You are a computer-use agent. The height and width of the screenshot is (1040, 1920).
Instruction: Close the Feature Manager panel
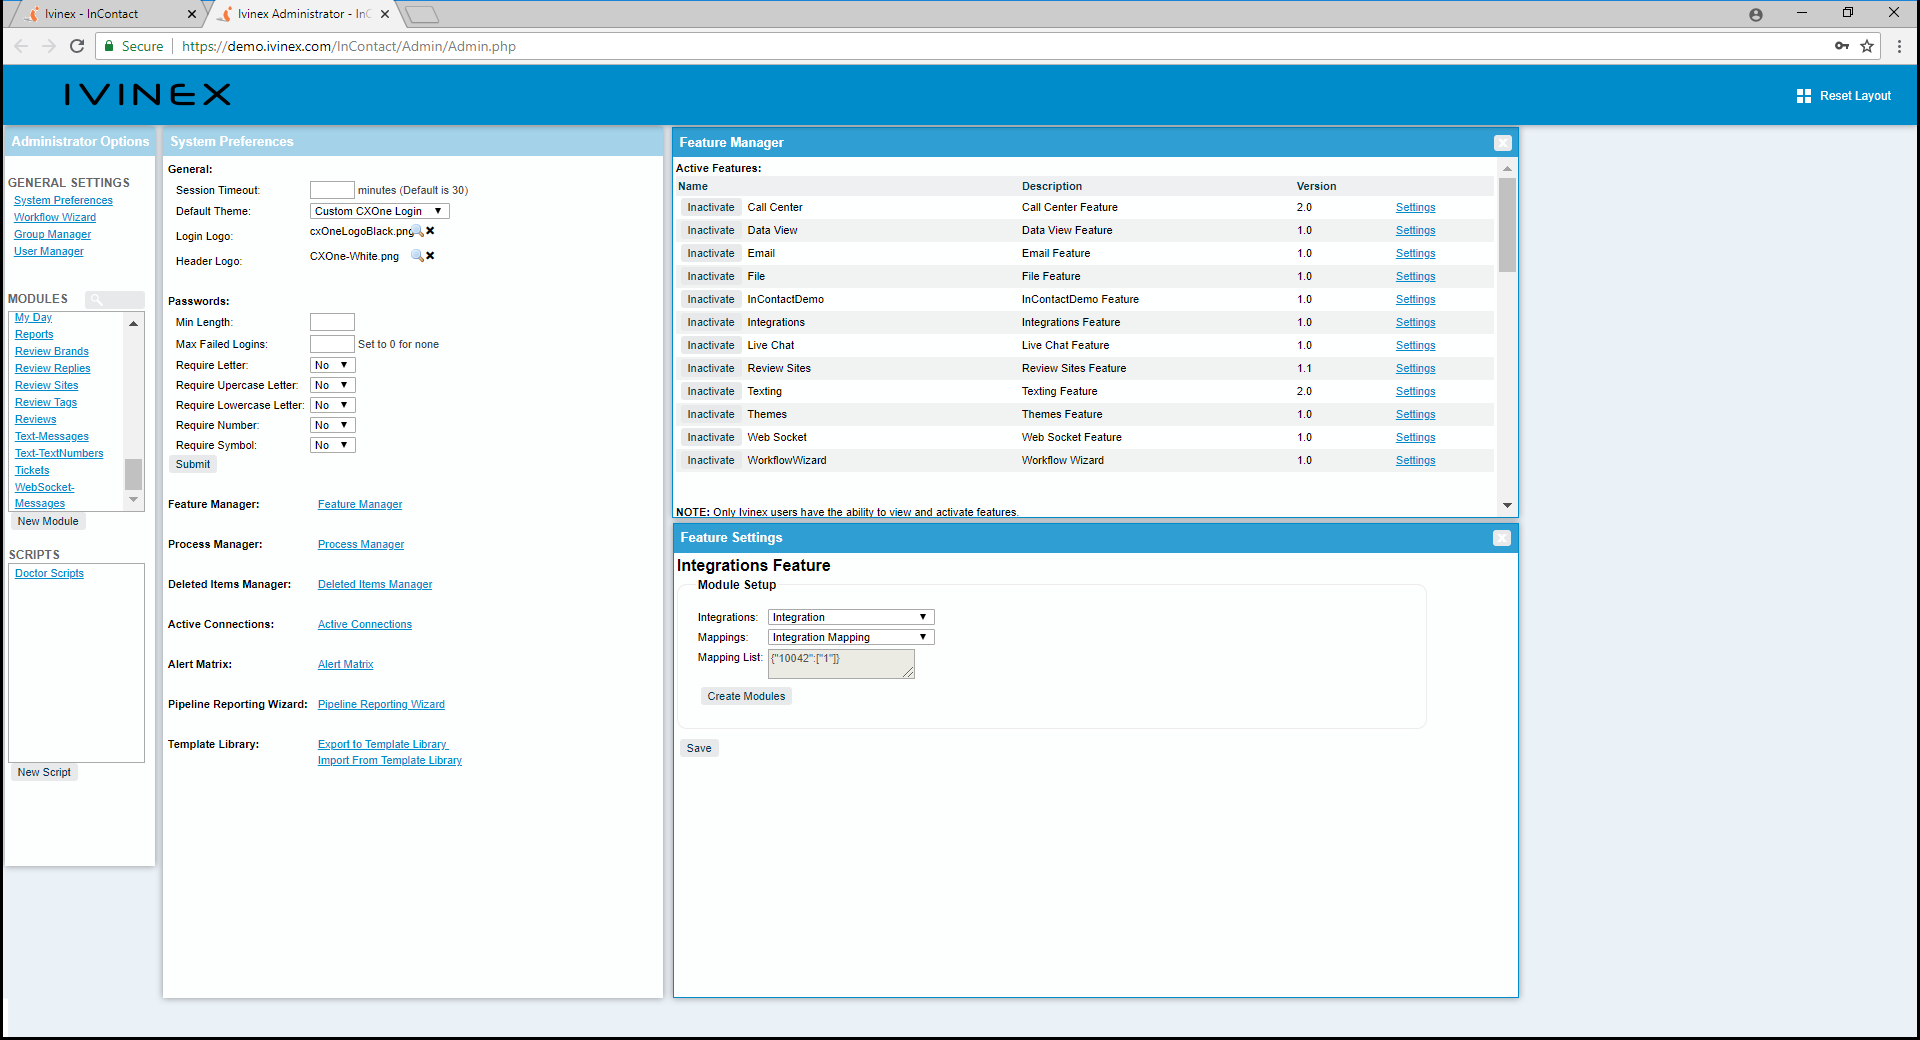point(1502,143)
